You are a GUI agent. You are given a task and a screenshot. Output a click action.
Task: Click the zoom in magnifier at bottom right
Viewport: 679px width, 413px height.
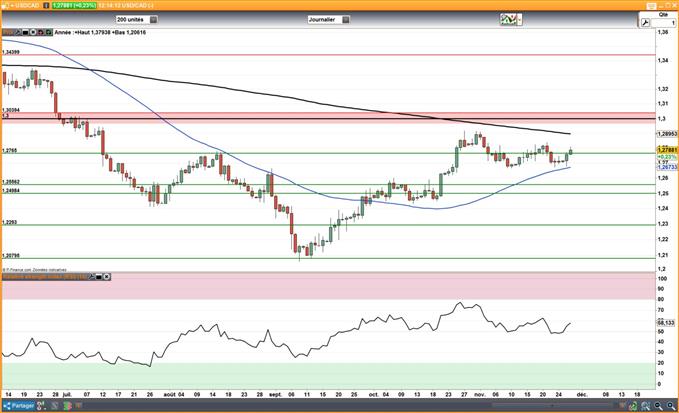[x=670, y=406]
